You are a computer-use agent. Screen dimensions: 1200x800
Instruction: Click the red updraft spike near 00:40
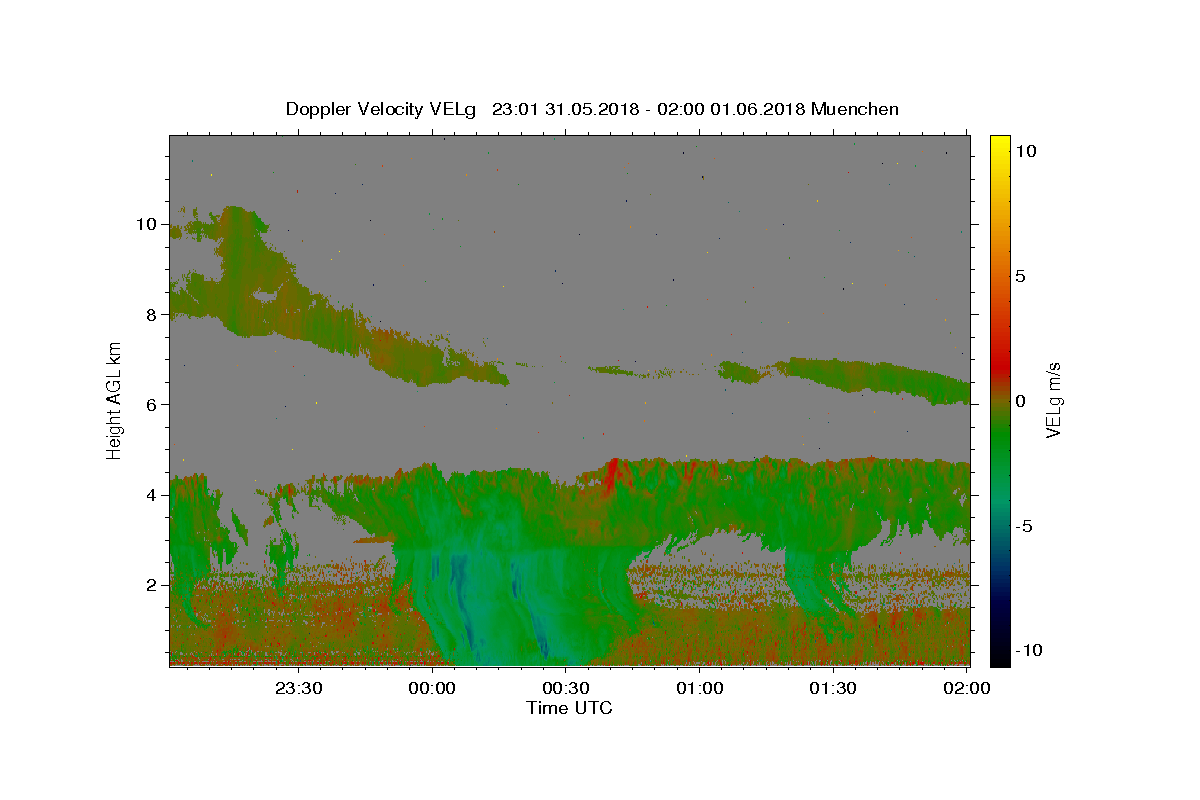[x=611, y=474]
